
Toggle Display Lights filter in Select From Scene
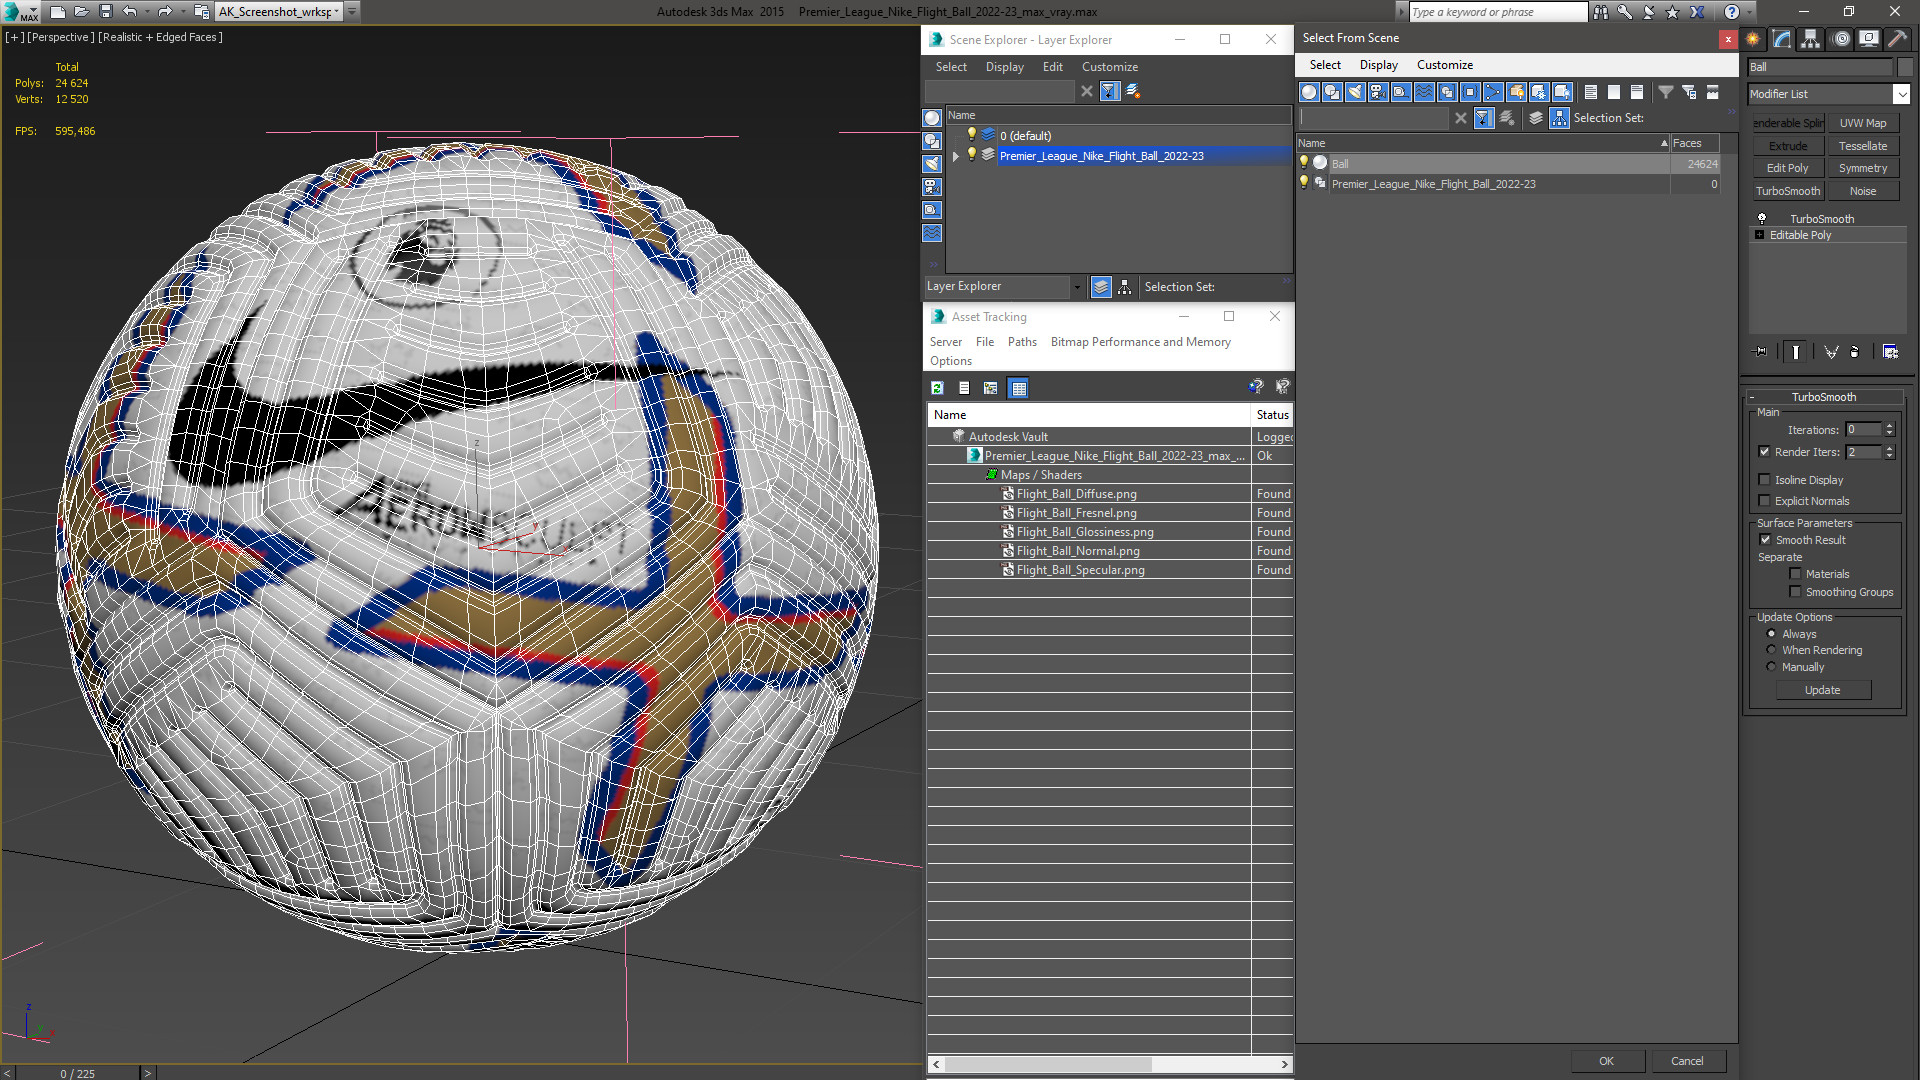pos(1355,92)
